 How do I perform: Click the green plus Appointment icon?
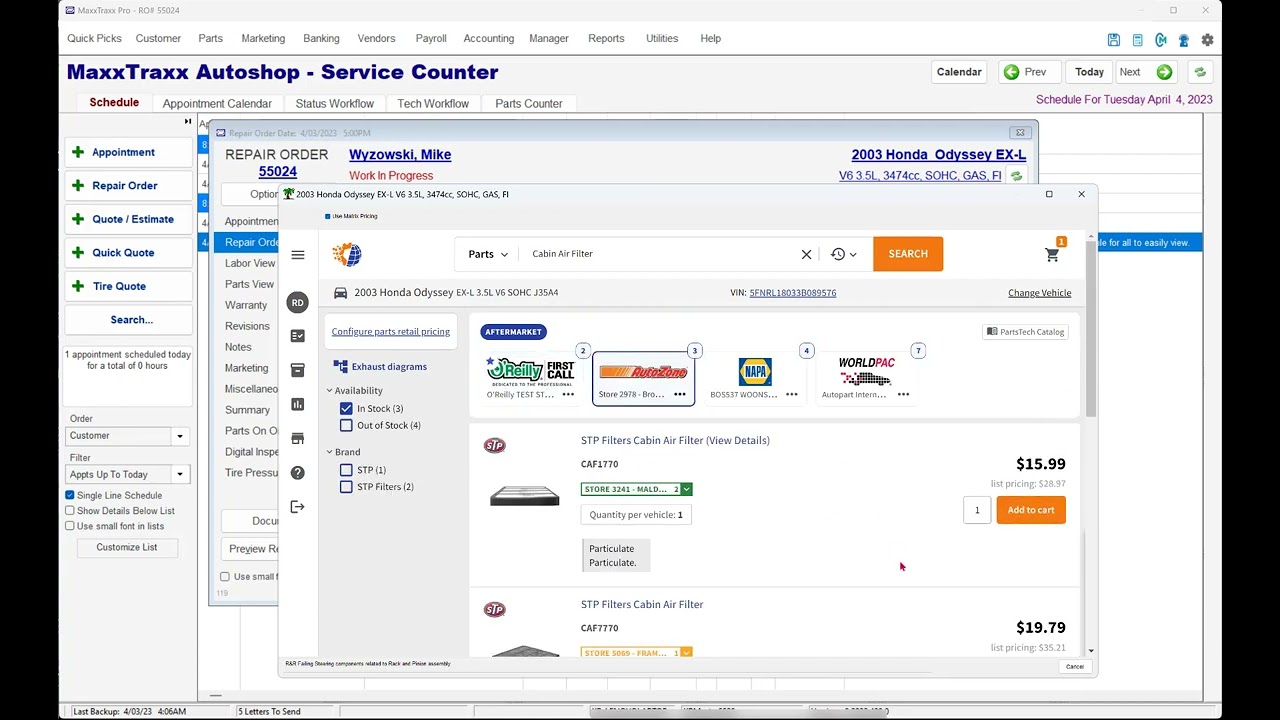point(78,152)
